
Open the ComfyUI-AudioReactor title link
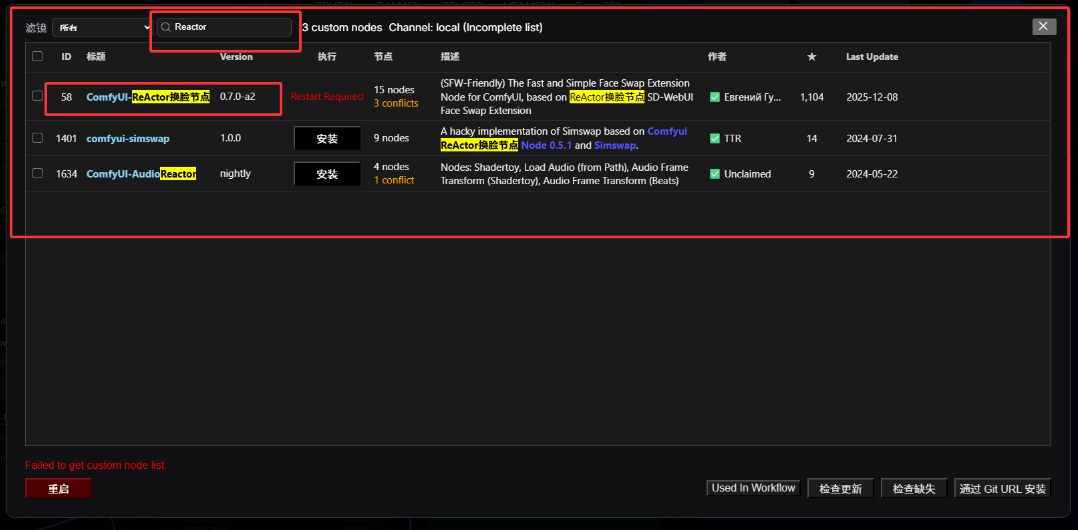click(x=141, y=174)
